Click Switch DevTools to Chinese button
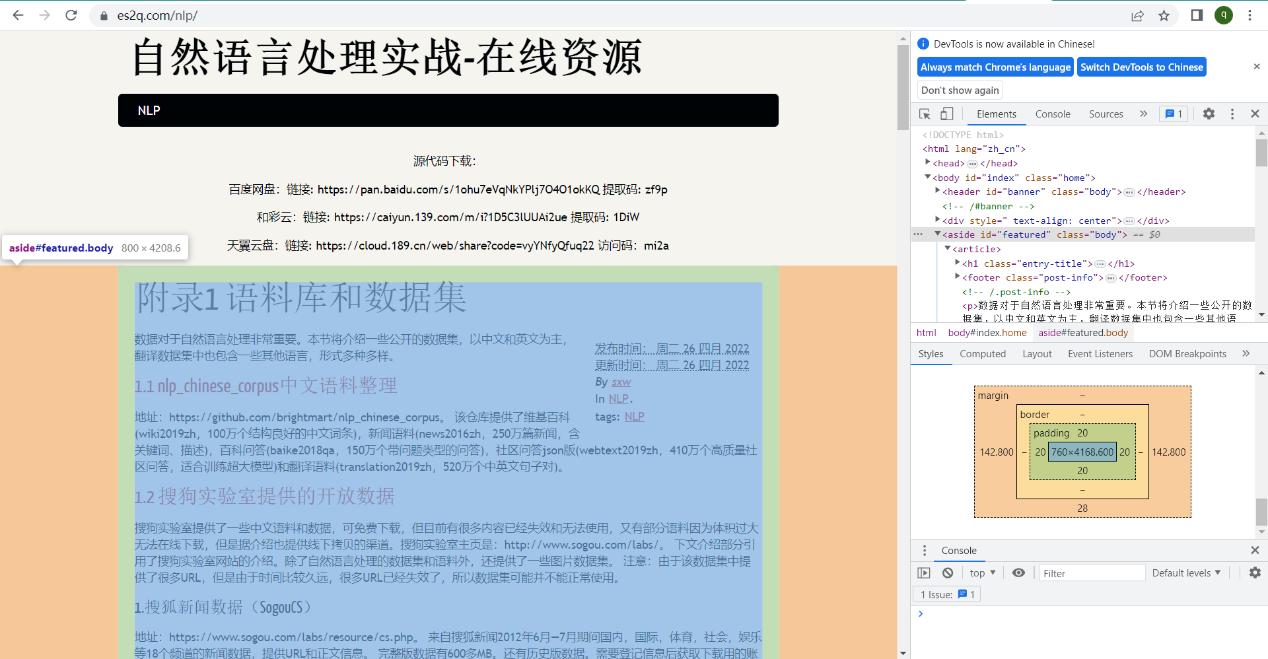This screenshot has height=659, width=1268. [1141, 67]
